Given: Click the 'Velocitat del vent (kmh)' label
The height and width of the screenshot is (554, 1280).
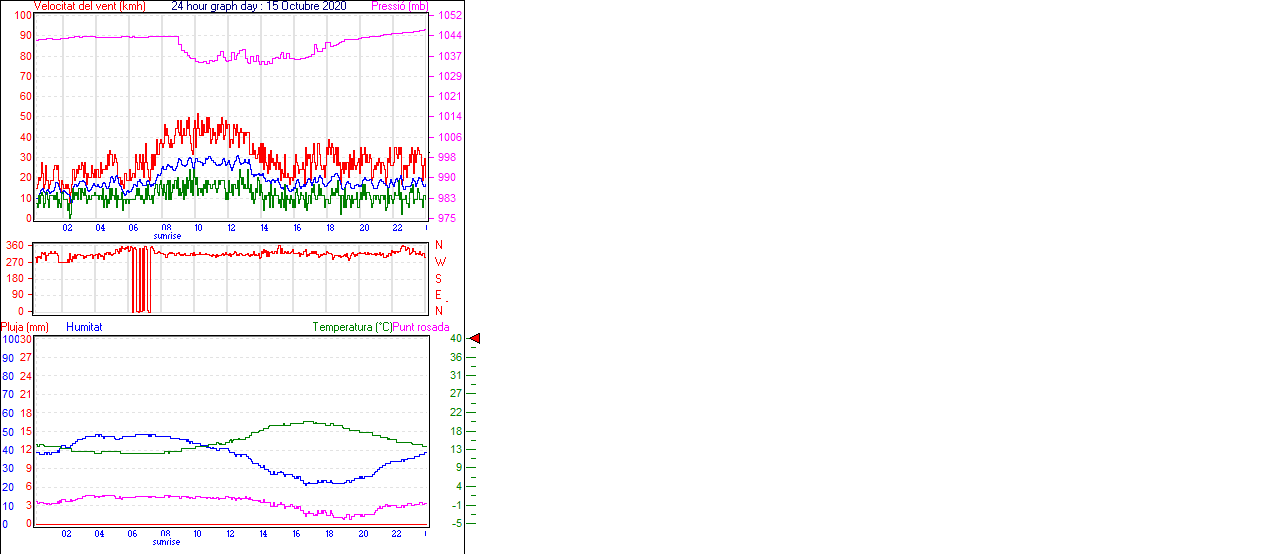Looking at the screenshot, I should [89, 6].
